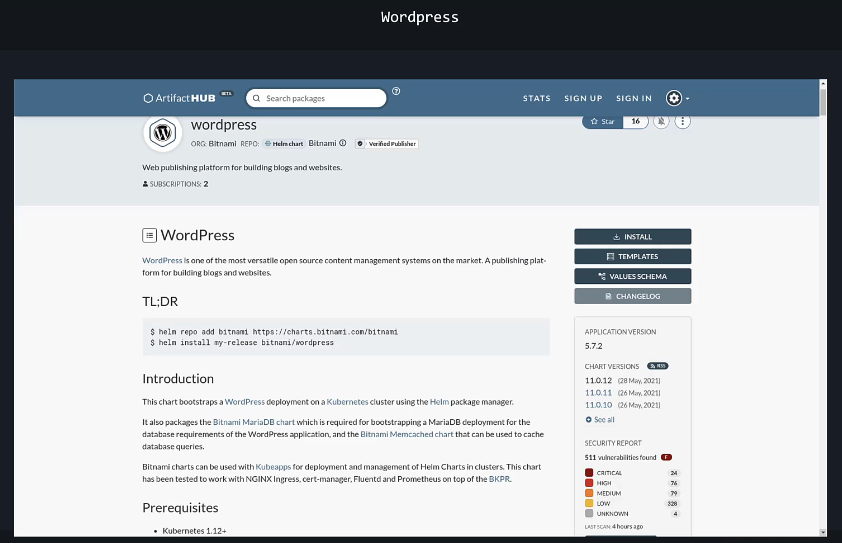Image resolution: width=842 pixels, height=543 pixels.
Task: Click the 511 vulnerabilities found text
Action: [x=620, y=458]
